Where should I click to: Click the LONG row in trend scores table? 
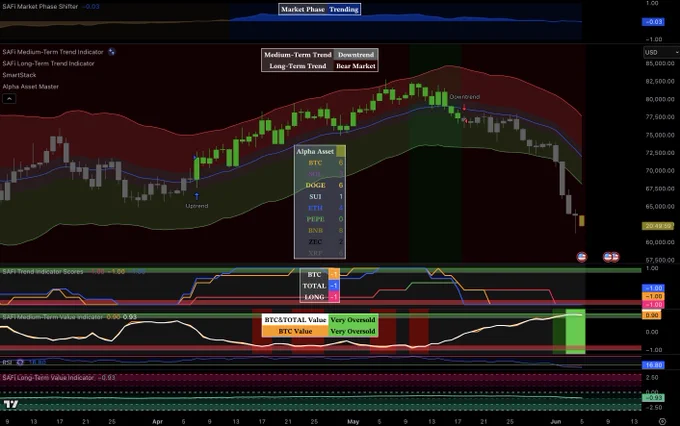point(320,297)
